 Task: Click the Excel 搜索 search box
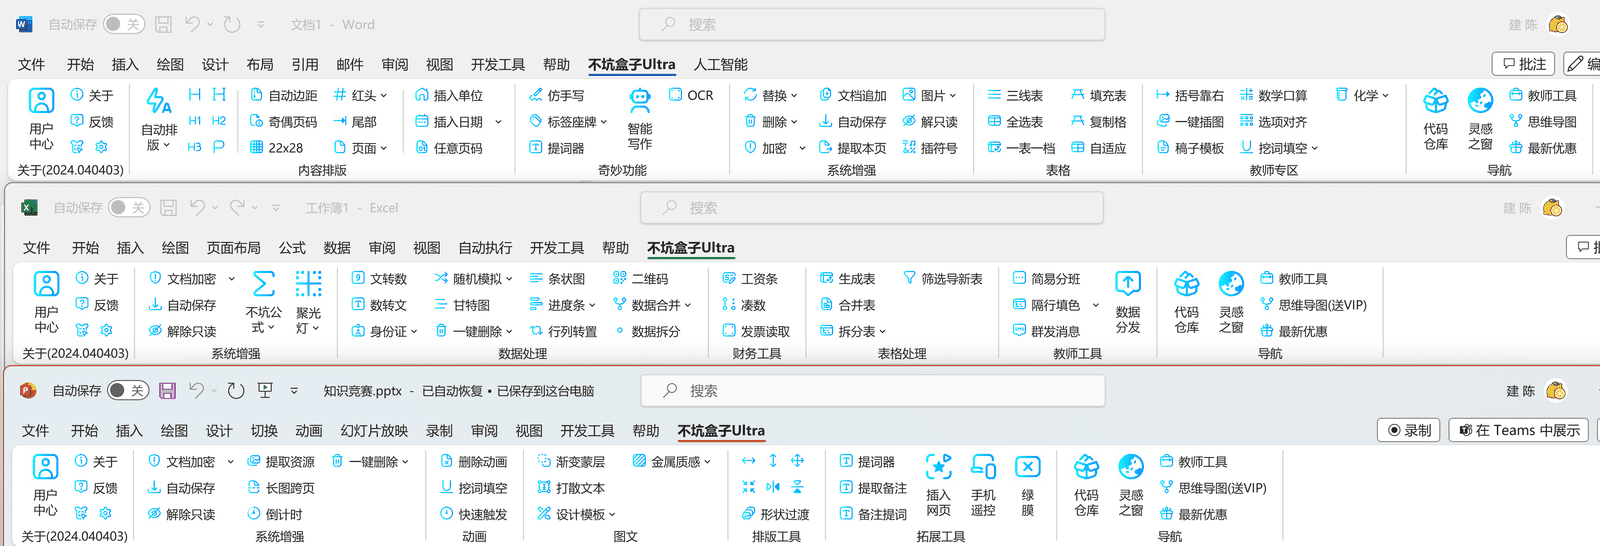(872, 208)
